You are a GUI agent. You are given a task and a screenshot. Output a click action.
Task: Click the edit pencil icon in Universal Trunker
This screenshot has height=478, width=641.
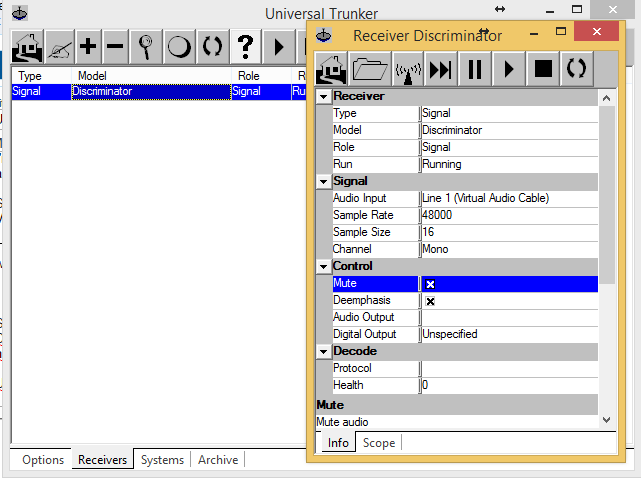point(61,47)
